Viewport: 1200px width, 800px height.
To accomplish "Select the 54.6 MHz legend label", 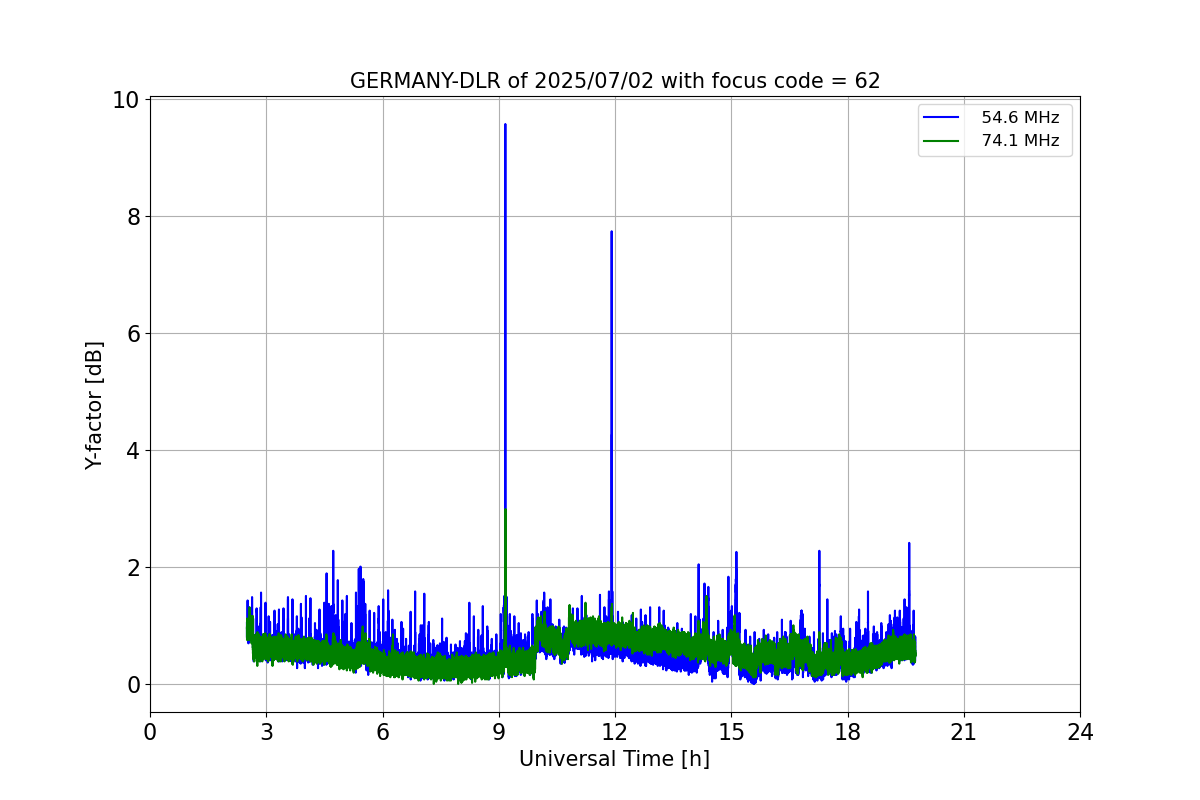I will (x=1020, y=118).
